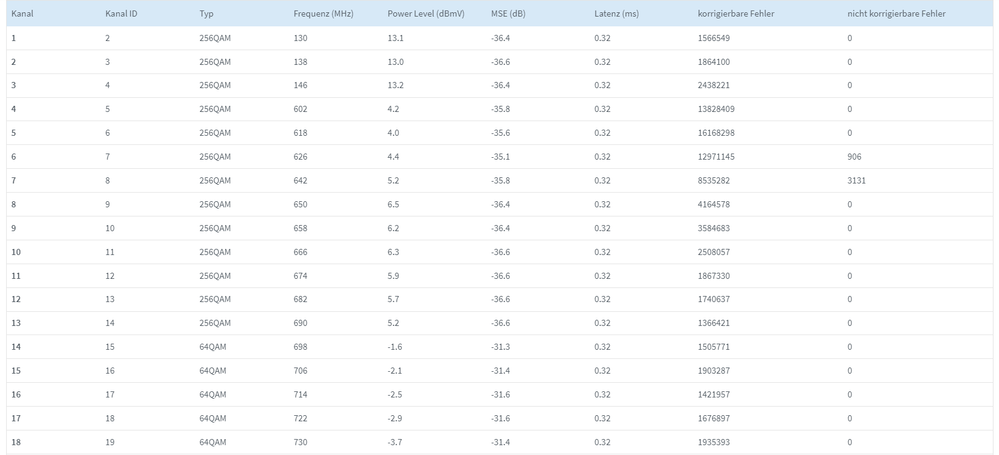The width and height of the screenshot is (999, 455).
Task: Click the "Kanal ID" column header
Action: click(121, 14)
